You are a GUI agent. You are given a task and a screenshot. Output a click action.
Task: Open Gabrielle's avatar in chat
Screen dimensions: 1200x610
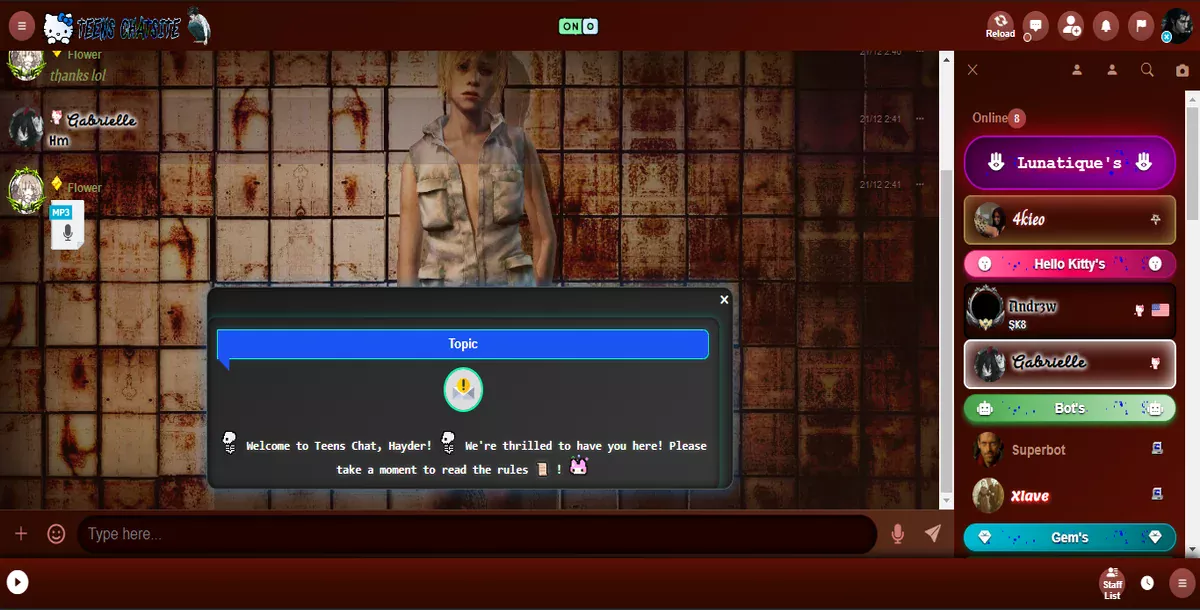click(x=25, y=127)
